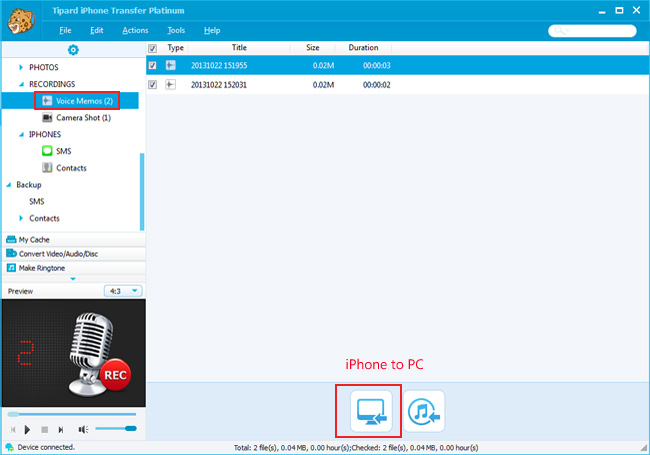Select SMS under Backup

coord(36,201)
